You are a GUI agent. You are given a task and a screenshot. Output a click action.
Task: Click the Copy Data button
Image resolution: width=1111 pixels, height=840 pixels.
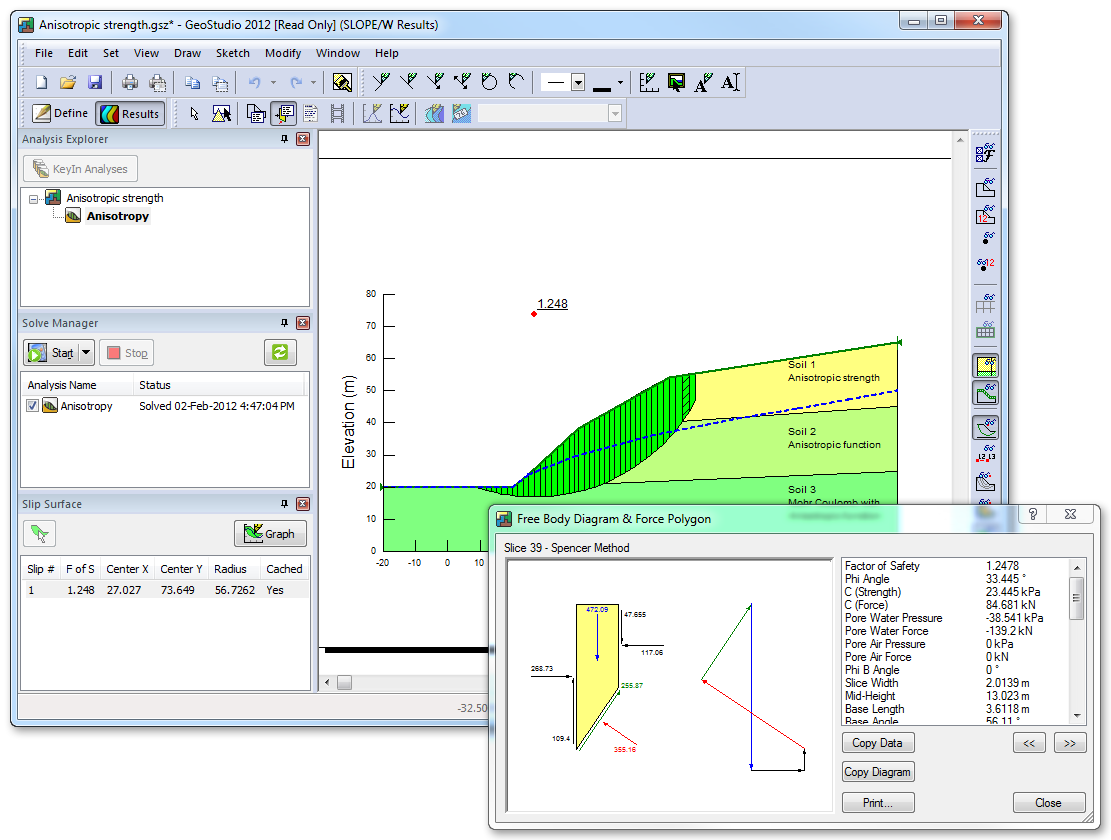[x=877, y=743]
